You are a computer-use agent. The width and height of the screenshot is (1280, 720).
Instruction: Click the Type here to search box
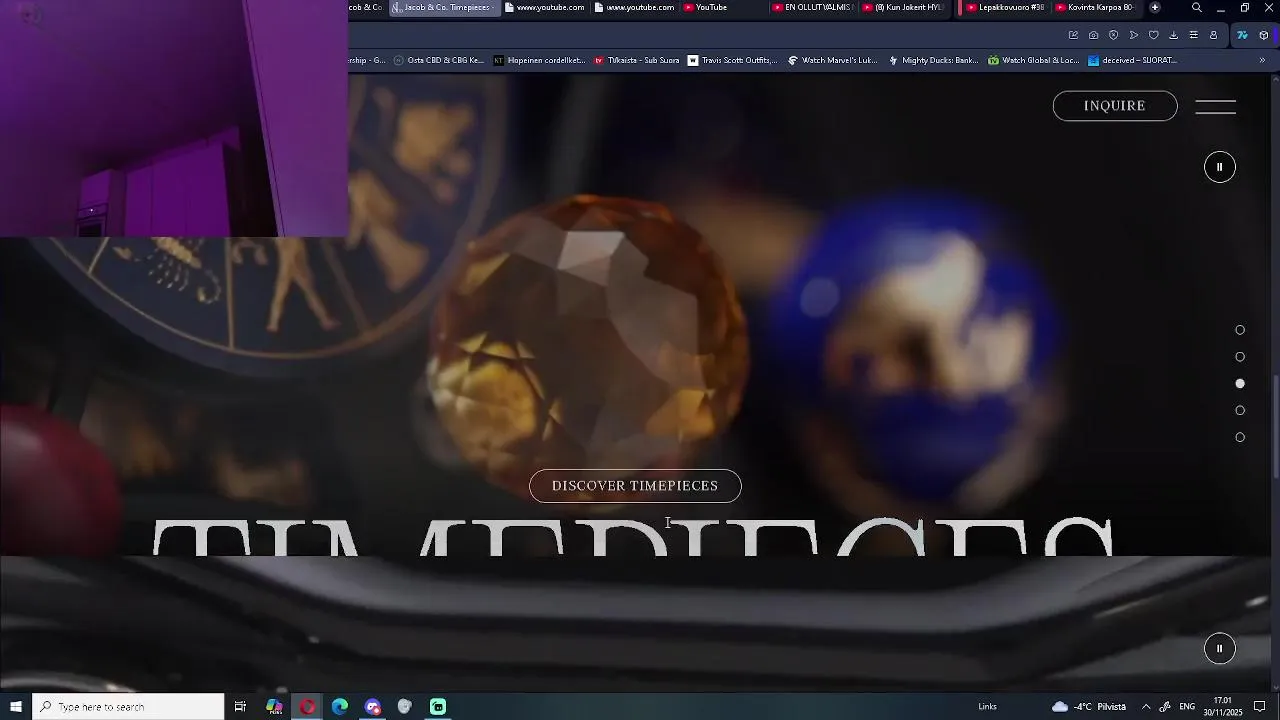click(x=128, y=707)
